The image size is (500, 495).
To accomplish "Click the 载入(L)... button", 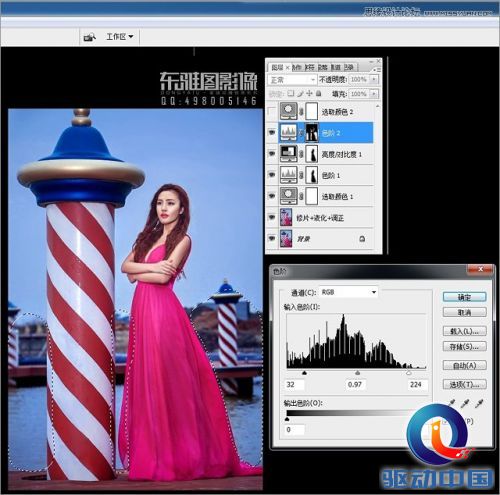I will 464,331.
